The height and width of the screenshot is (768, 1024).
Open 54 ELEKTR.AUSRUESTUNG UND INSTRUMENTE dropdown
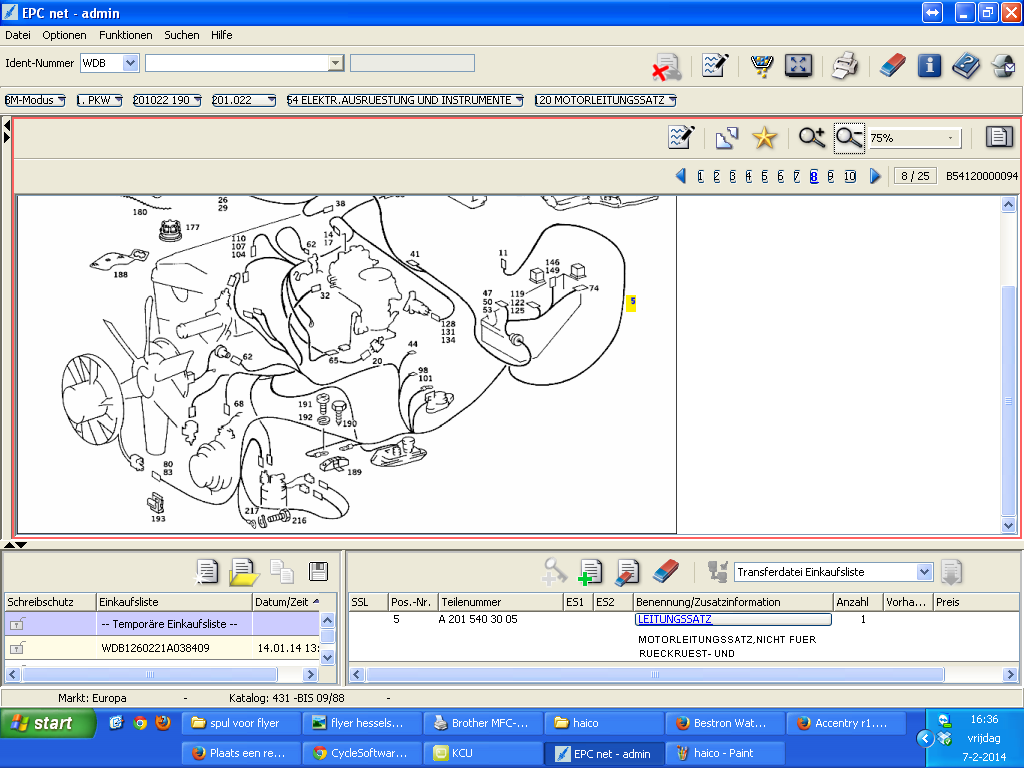(x=405, y=100)
